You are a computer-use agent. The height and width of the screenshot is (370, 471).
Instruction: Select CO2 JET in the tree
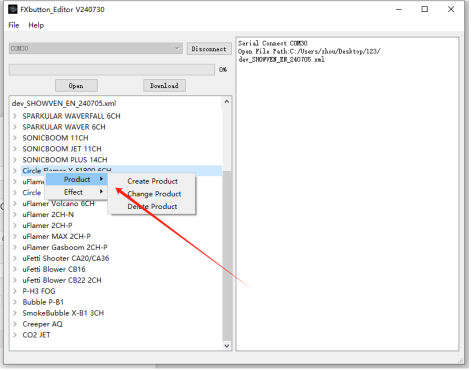(36, 335)
